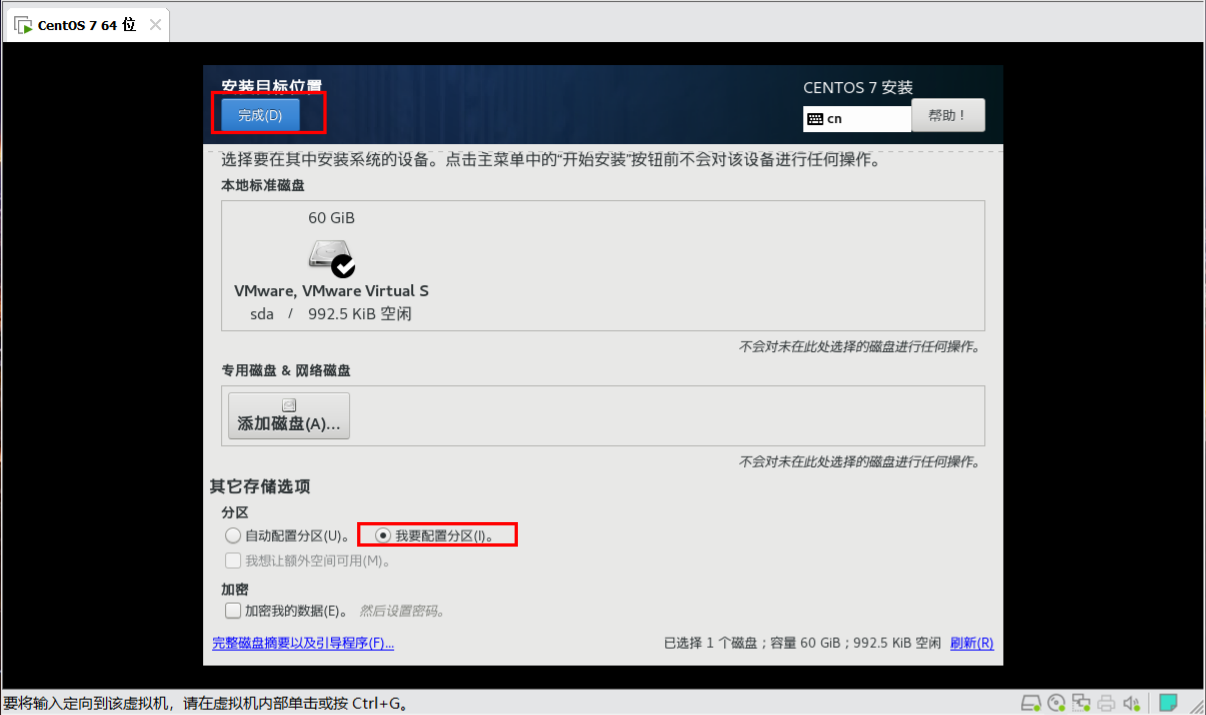This screenshot has width=1206, height=715.
Task: Click the CD/DVD drive status icon
Action: click(1056, 702)
